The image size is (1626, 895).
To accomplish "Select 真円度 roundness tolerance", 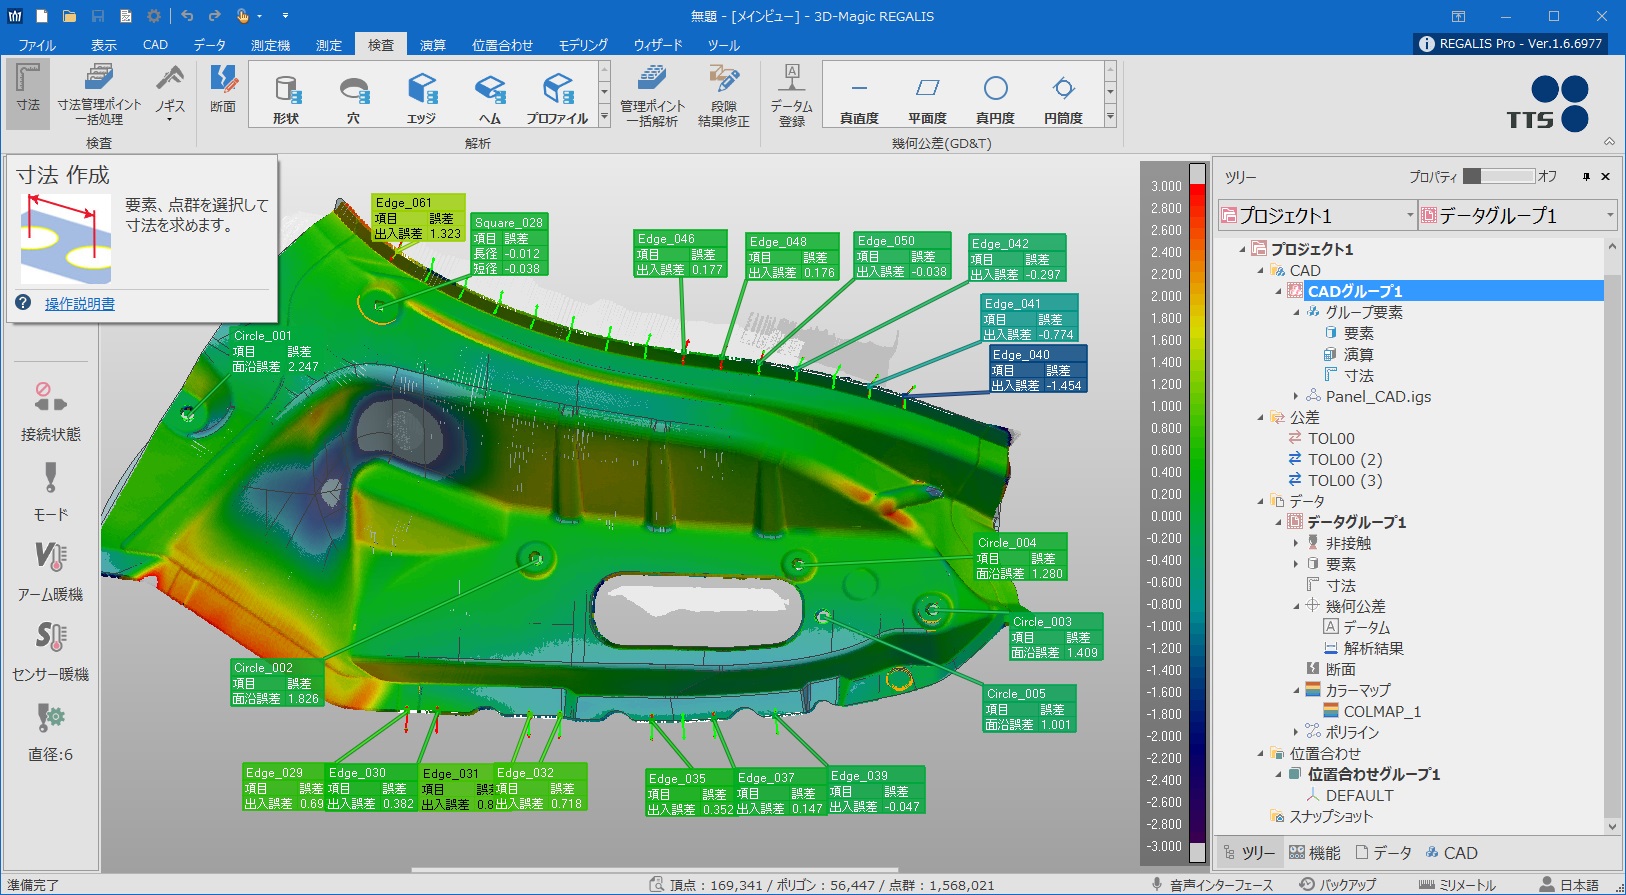I will pyautogui.click(x=995, y=98).
